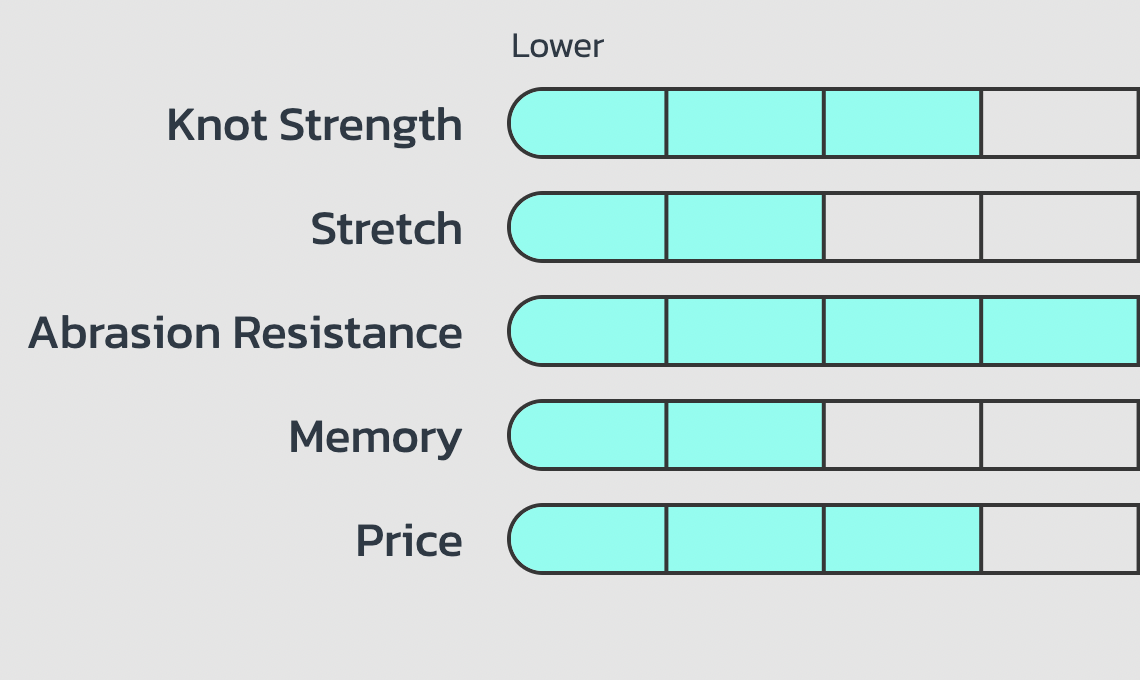Select third filled segment of Knot Strength bar
Image resolution: width=1140 pixels, height=680 pixels.
[902, 123]
